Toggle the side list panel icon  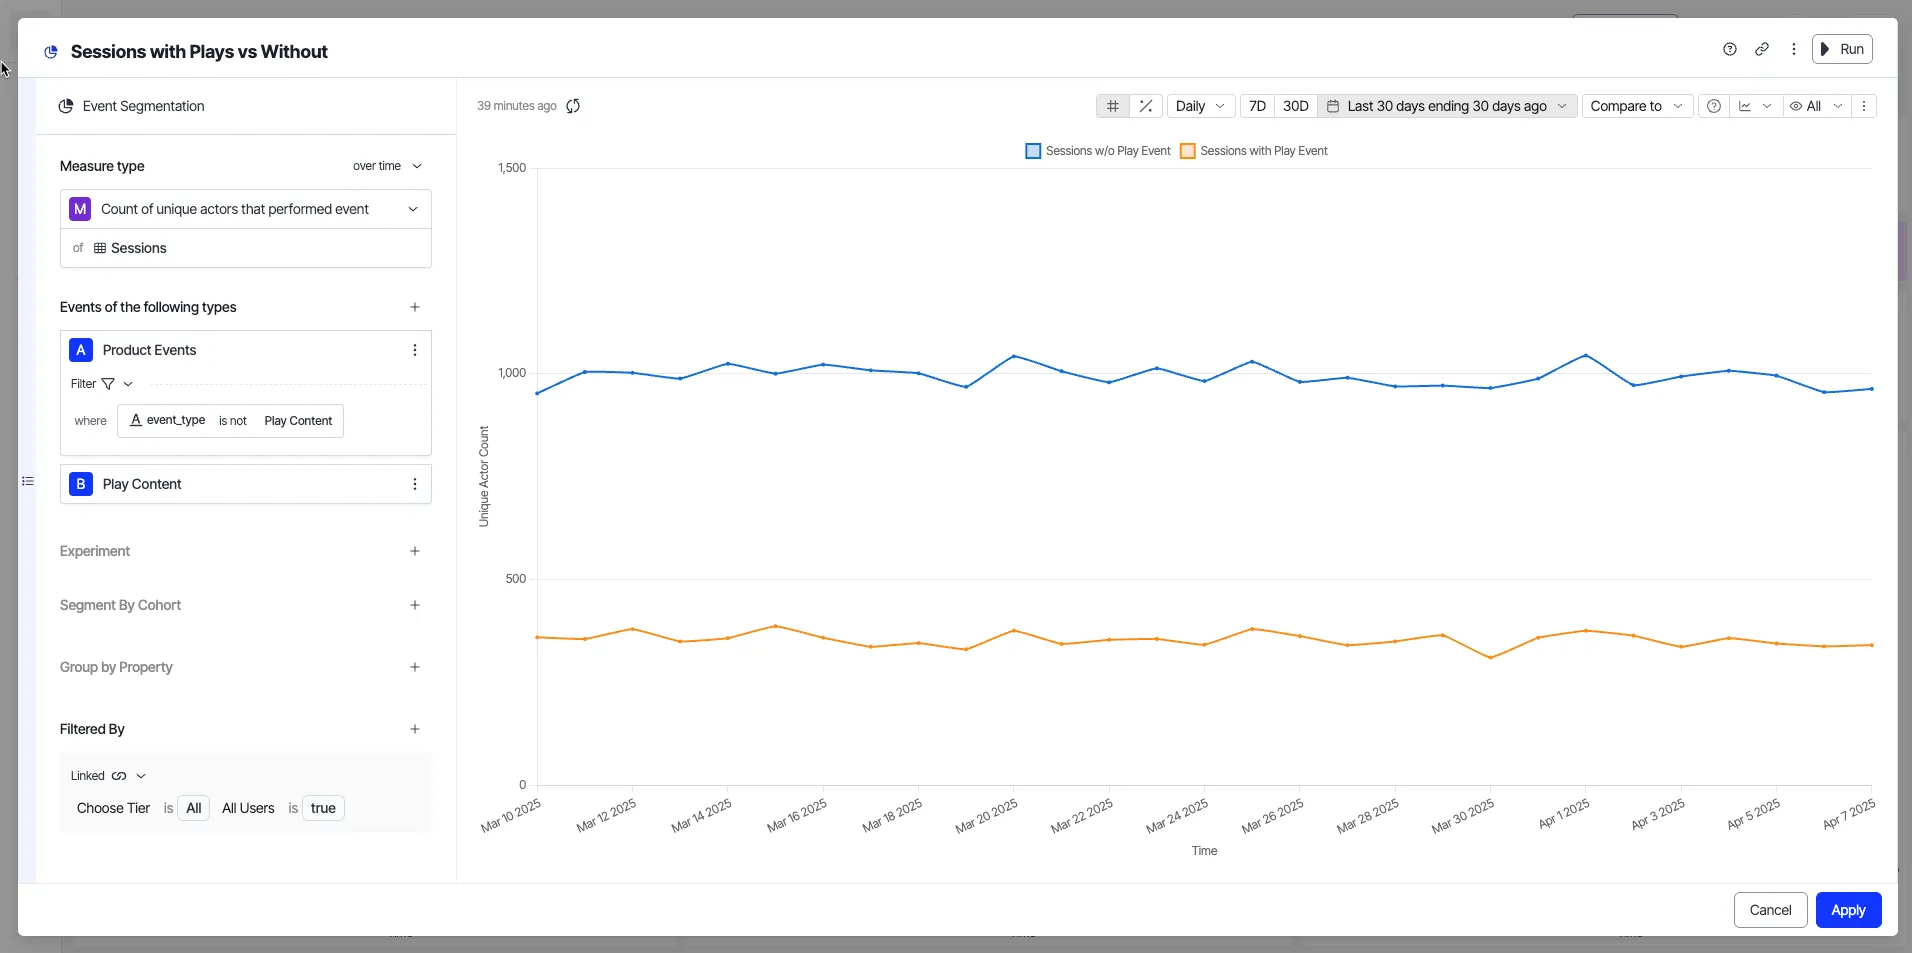[28, 481]
